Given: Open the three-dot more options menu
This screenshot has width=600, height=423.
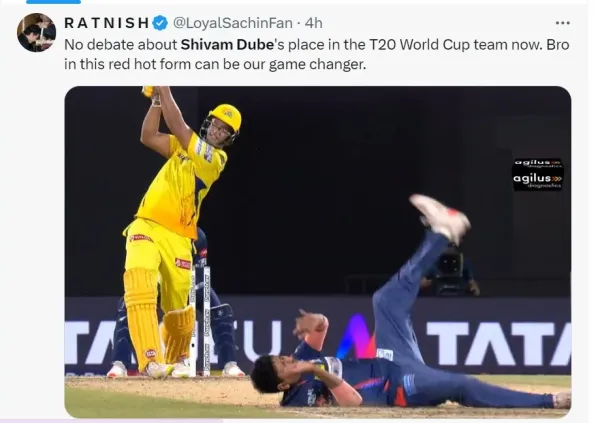Looking at the screenshot, I should pyautogui.click(x=562, y=23).
